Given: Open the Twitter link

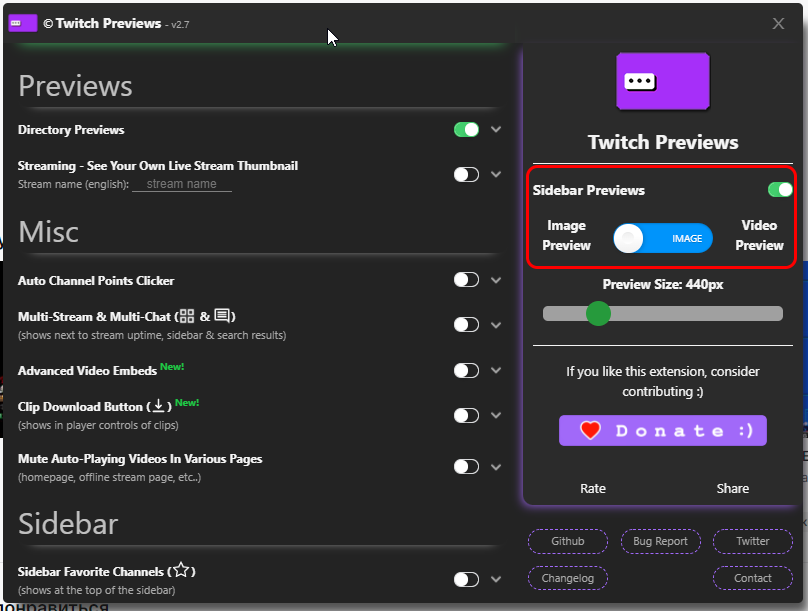Looking at the screenshot, I should 752,541.
